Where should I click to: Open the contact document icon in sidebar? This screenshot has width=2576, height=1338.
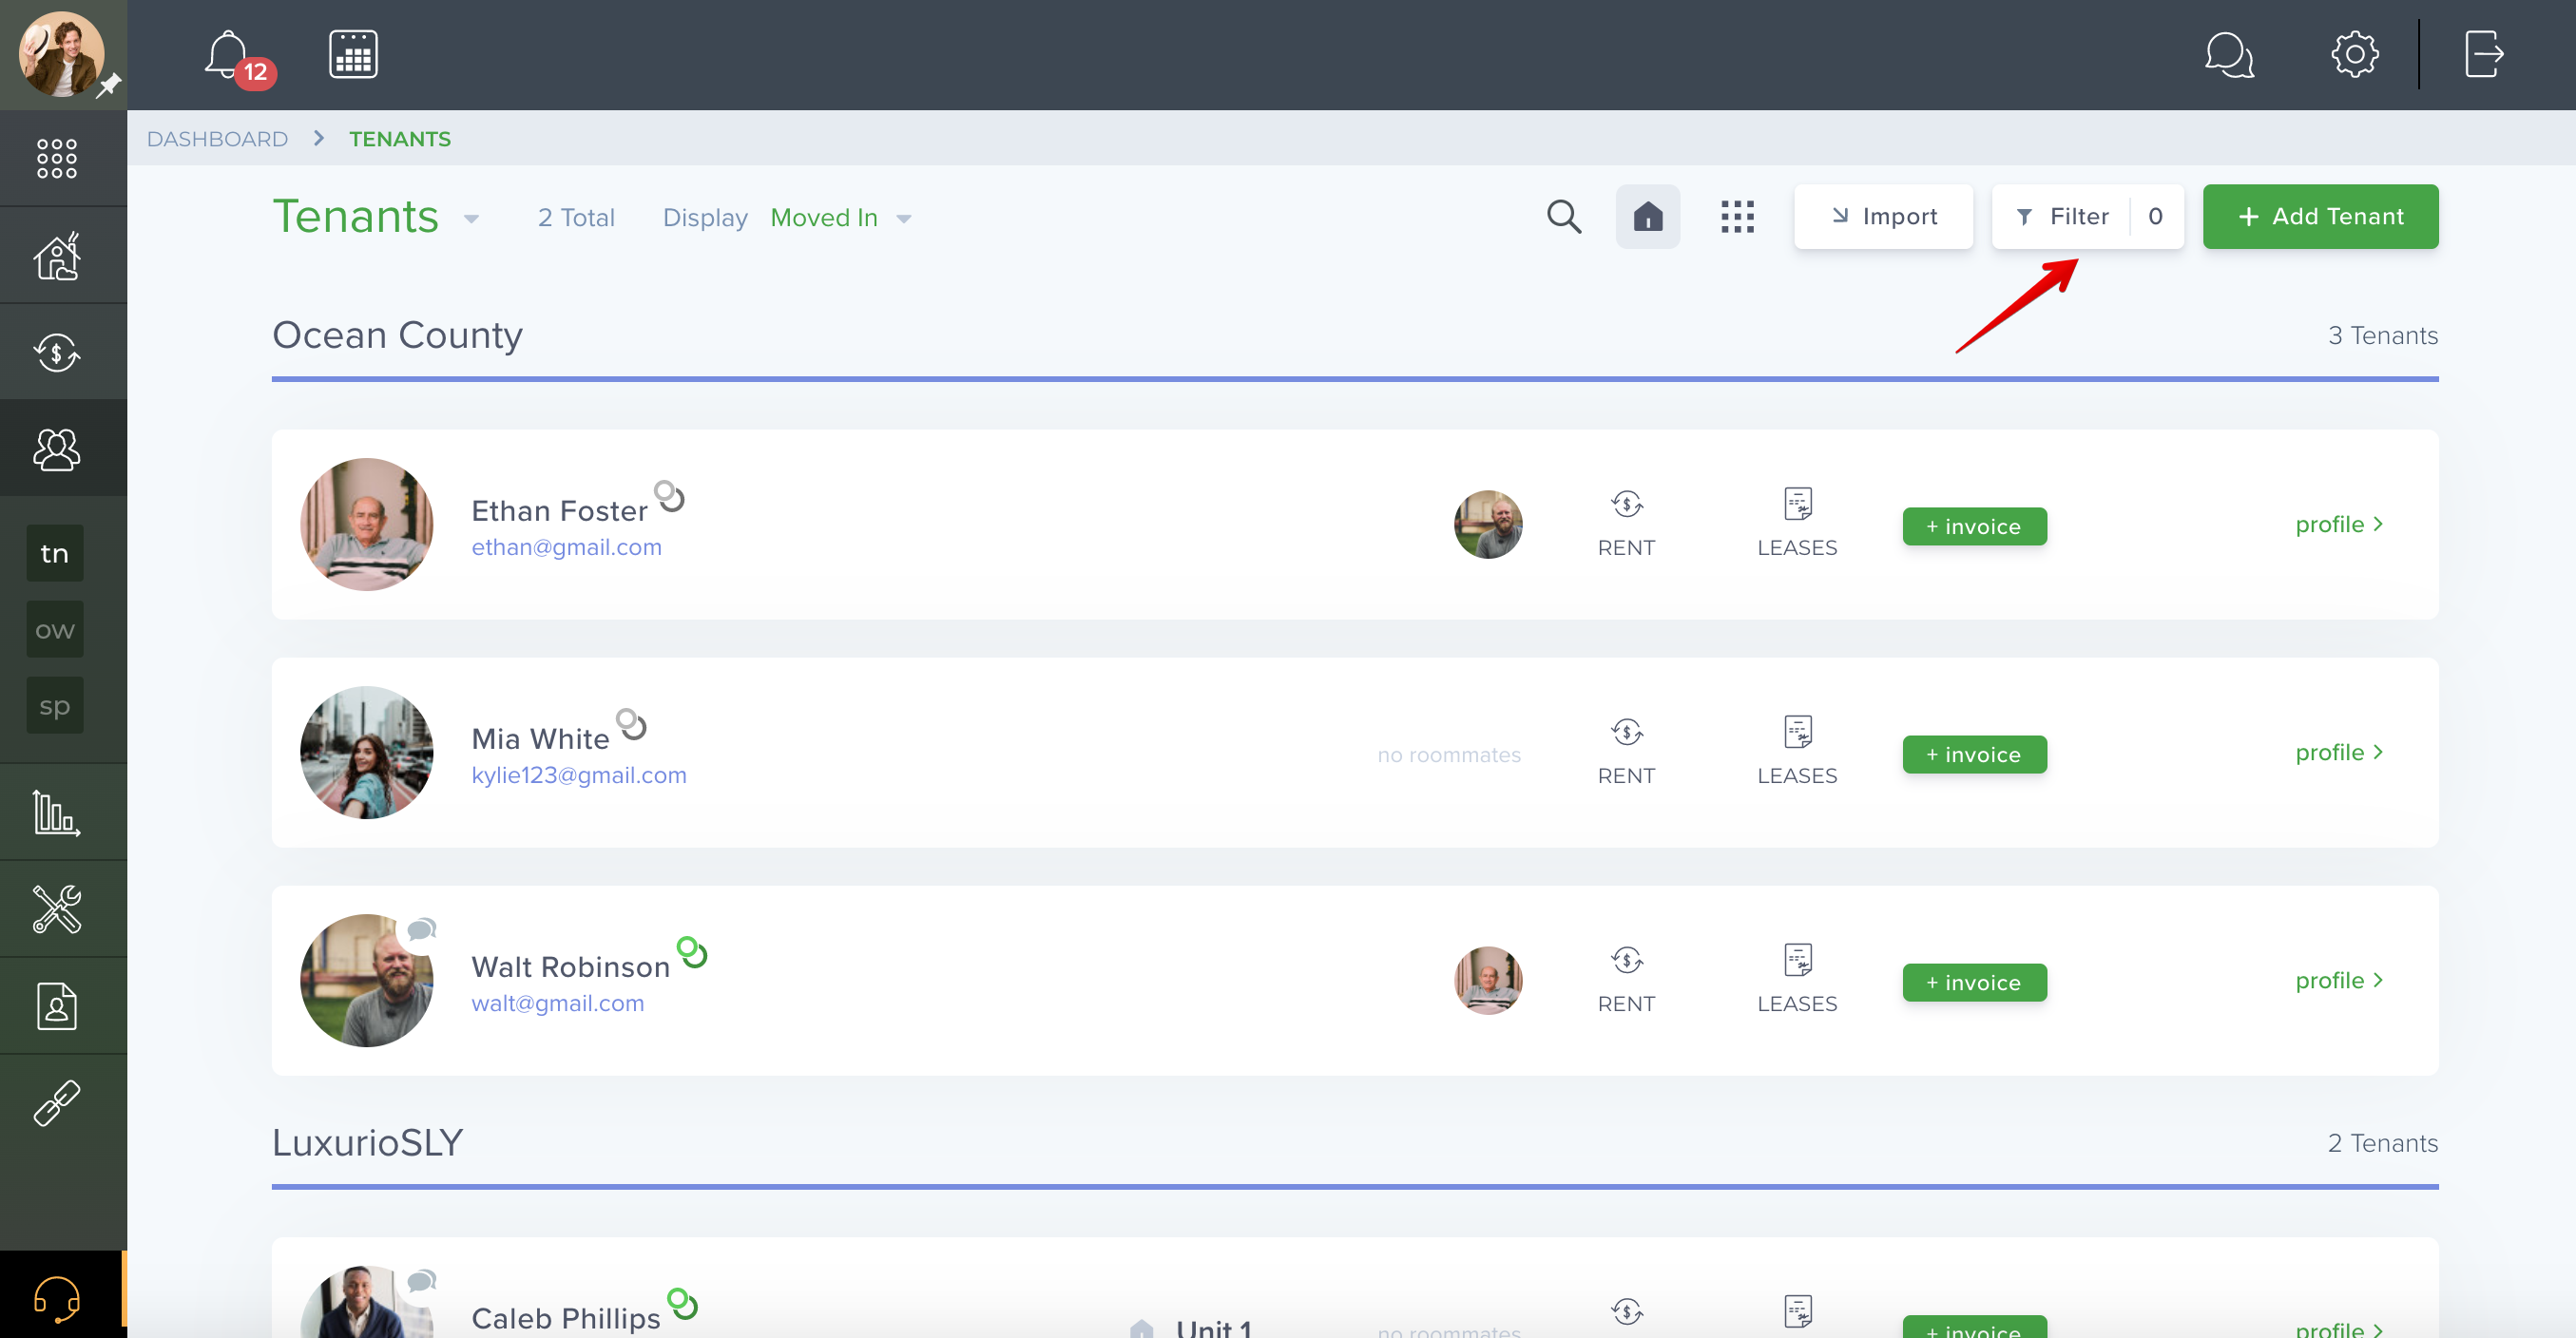click(57, 1006)
